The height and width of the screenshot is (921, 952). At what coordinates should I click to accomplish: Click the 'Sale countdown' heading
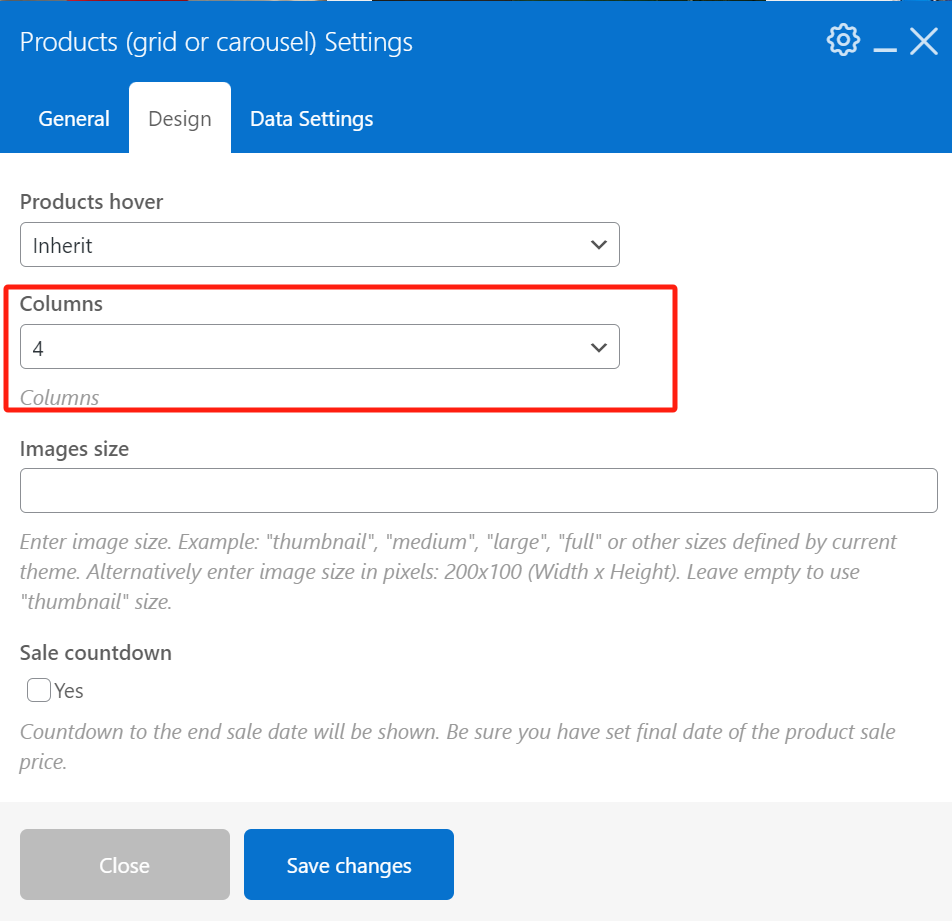[x=96, y=653]
